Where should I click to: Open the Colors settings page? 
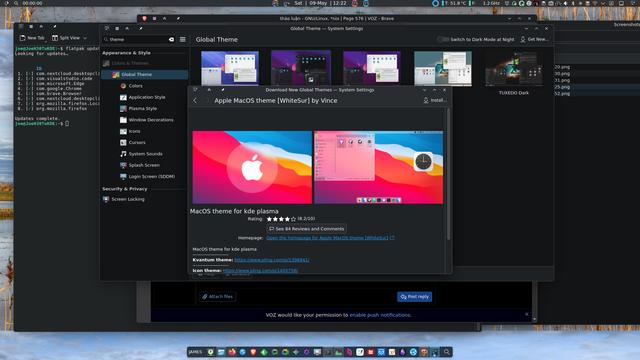[x=135, y=86]
